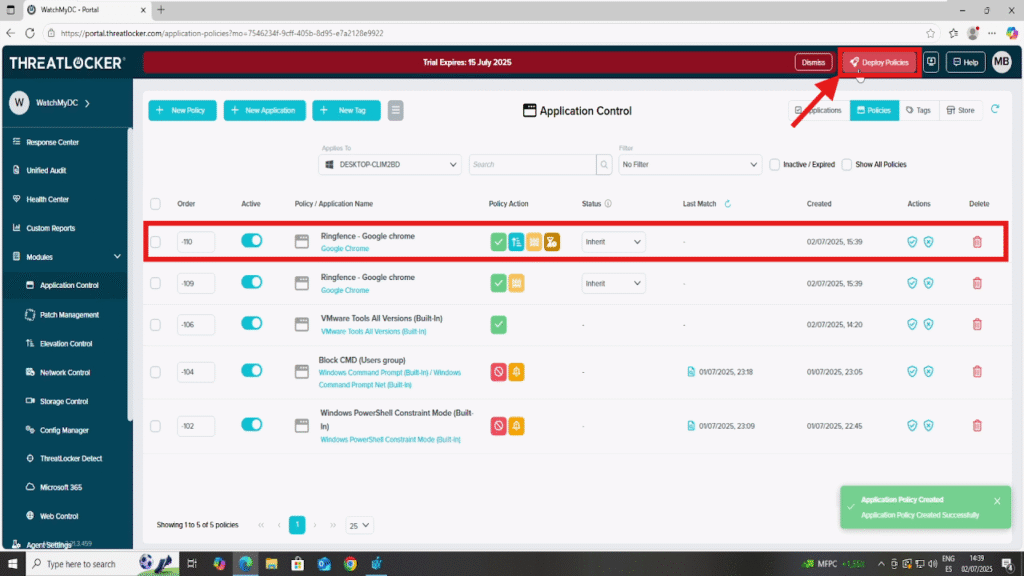Go to pagination page 1

point(297,525)
